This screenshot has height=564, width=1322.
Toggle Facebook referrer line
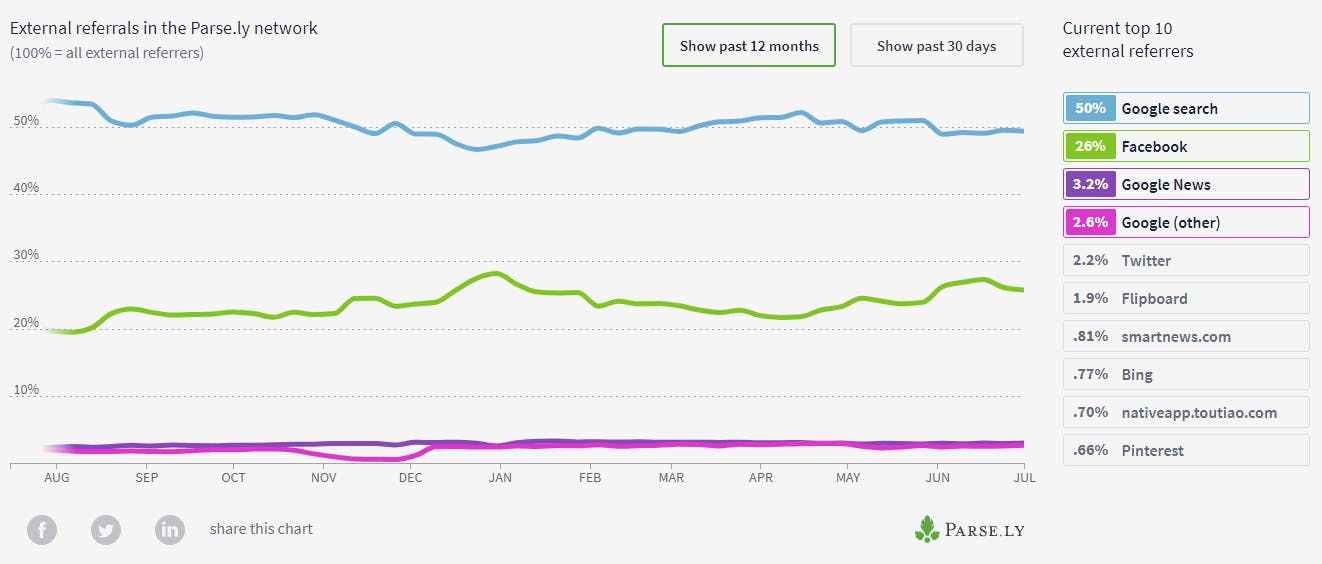pos(1186,146)
